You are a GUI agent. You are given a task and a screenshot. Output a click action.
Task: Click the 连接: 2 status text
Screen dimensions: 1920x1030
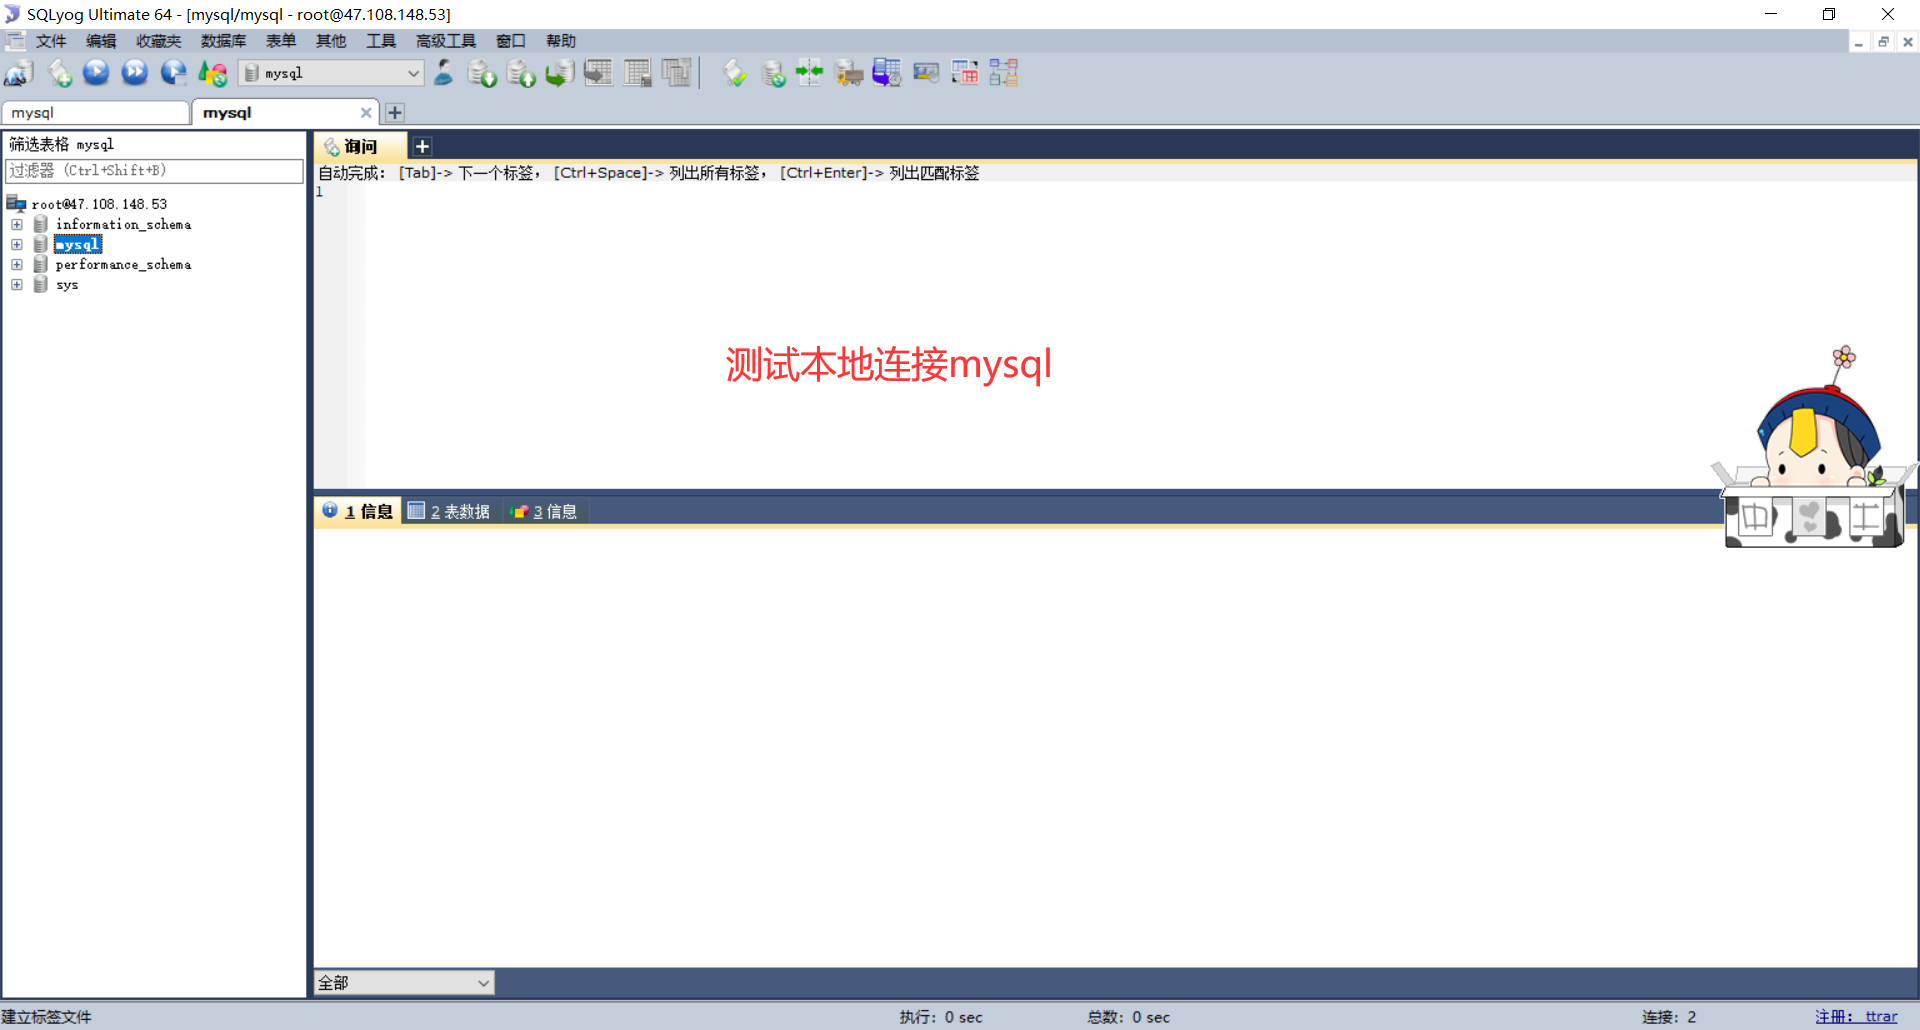pos(1669,1017)
